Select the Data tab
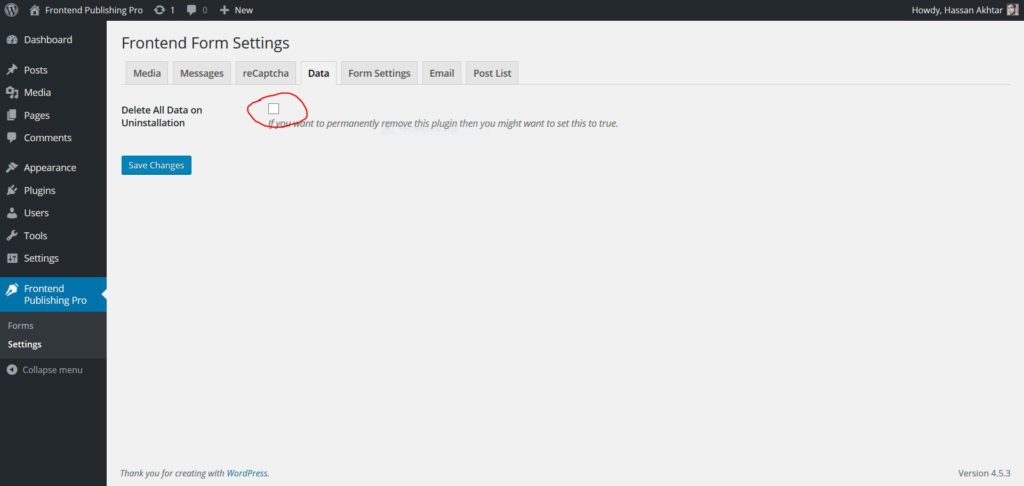 tap(319, 73)
